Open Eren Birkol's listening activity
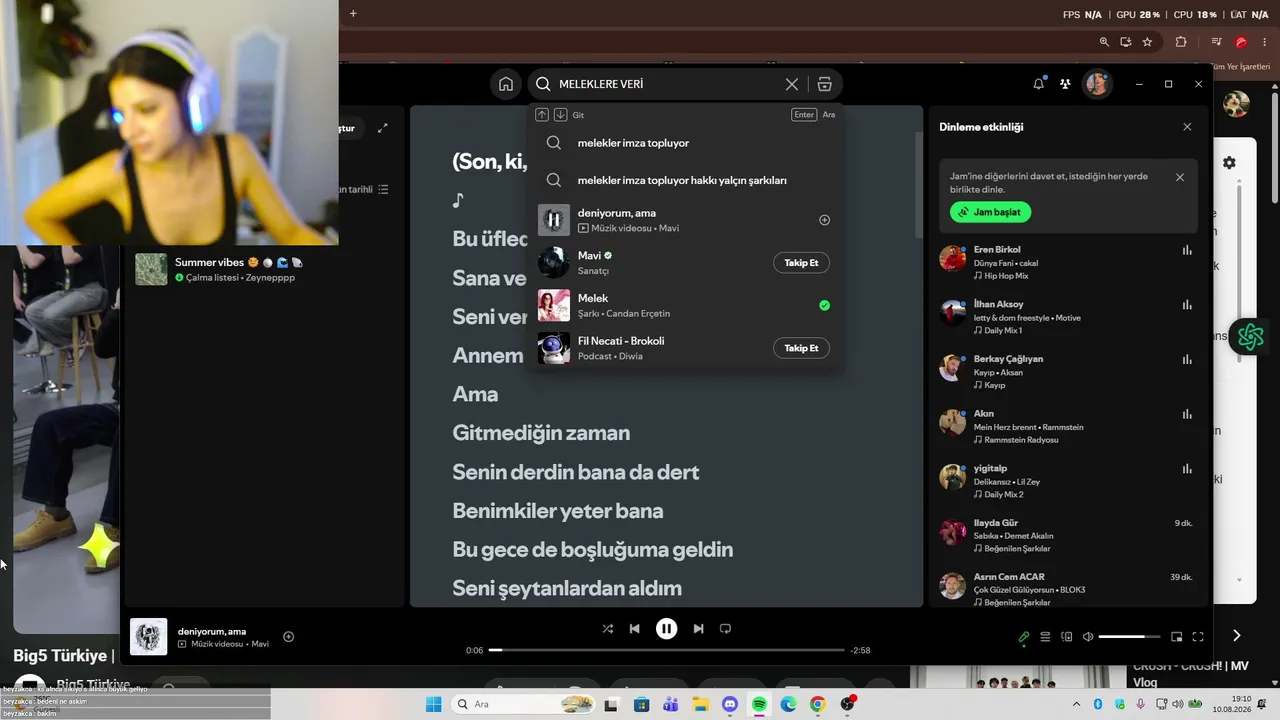 1068,262
